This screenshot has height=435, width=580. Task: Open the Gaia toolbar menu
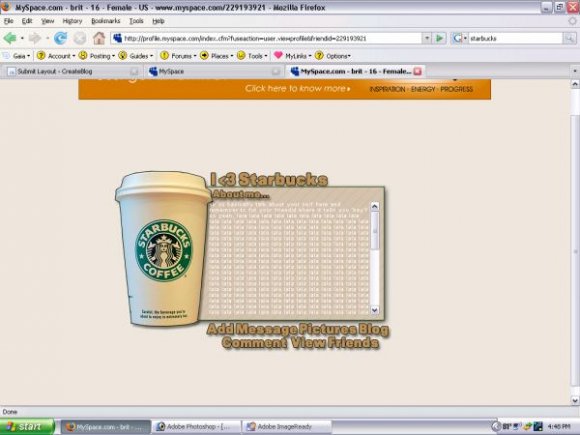click(17, 56)
